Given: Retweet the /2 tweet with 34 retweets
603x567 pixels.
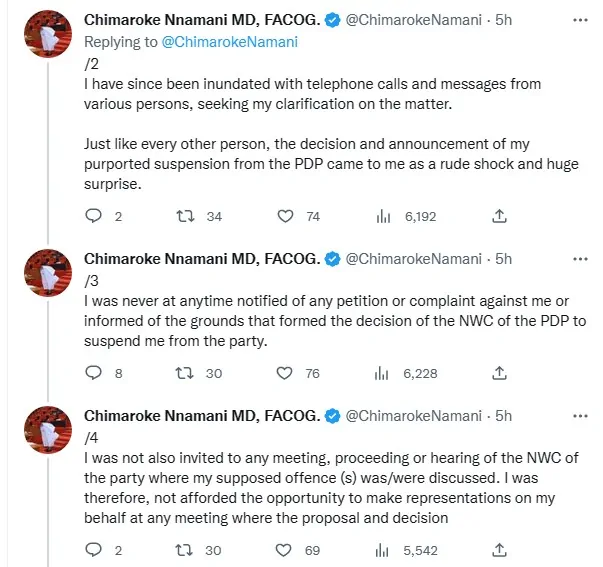Looking at the screenshot, I should [x=184, y=216].
